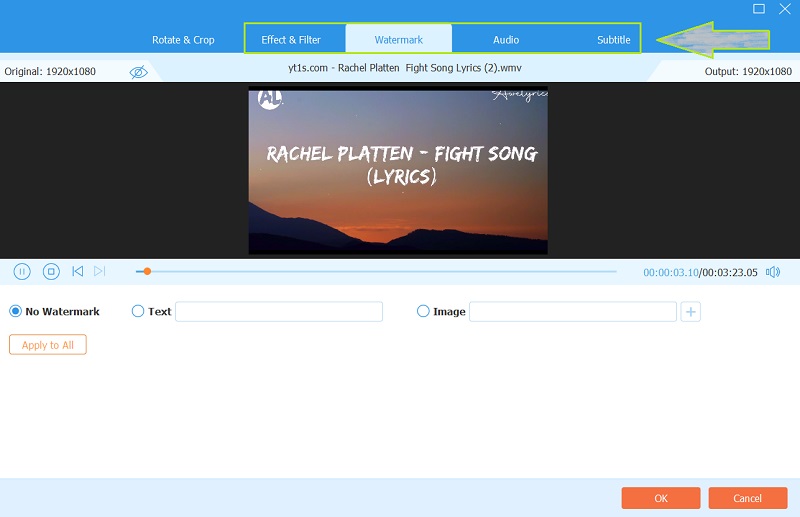Mute the volume speaker icon
The width and height of the screenshot is (800, 517).
[x=773, y=272]
